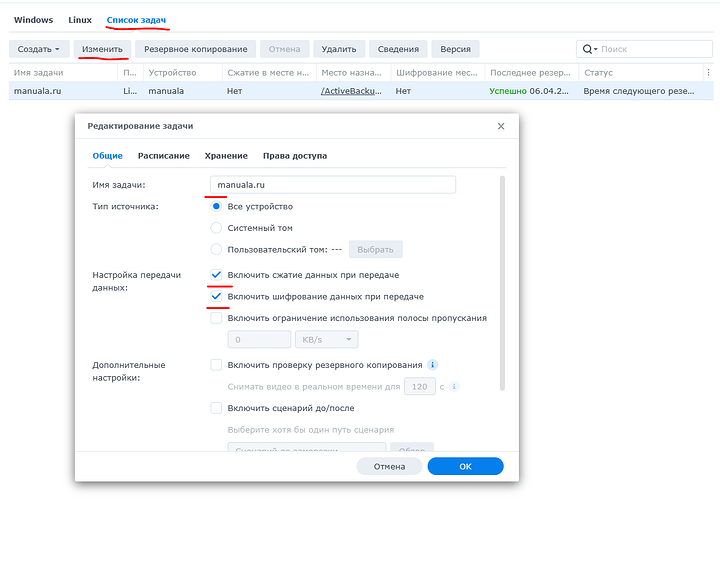720x562 pixels.
Task: Enable проверку резервного копирования checkbox
Action: pos(216,365)
